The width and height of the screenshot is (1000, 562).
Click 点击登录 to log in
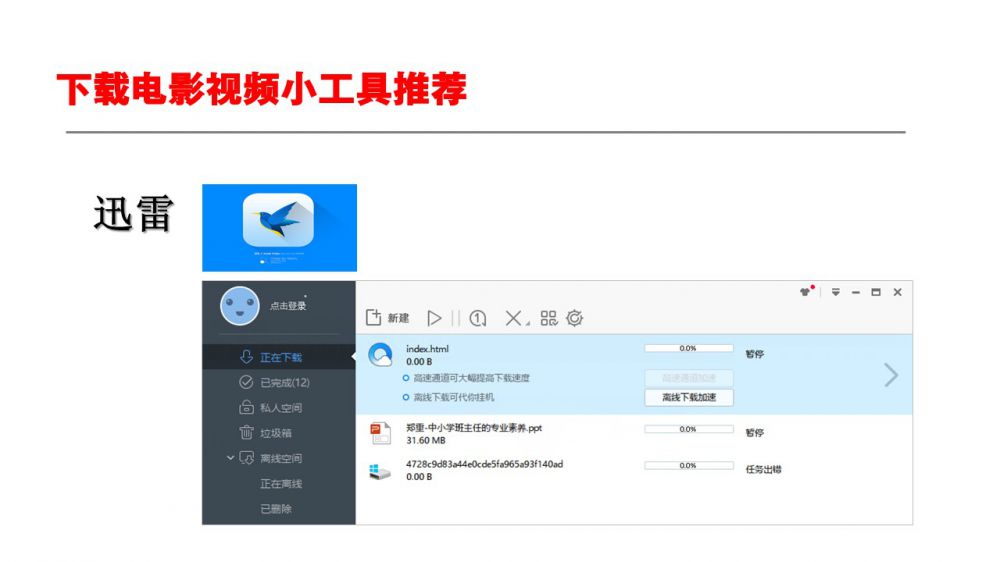(288, 306)
